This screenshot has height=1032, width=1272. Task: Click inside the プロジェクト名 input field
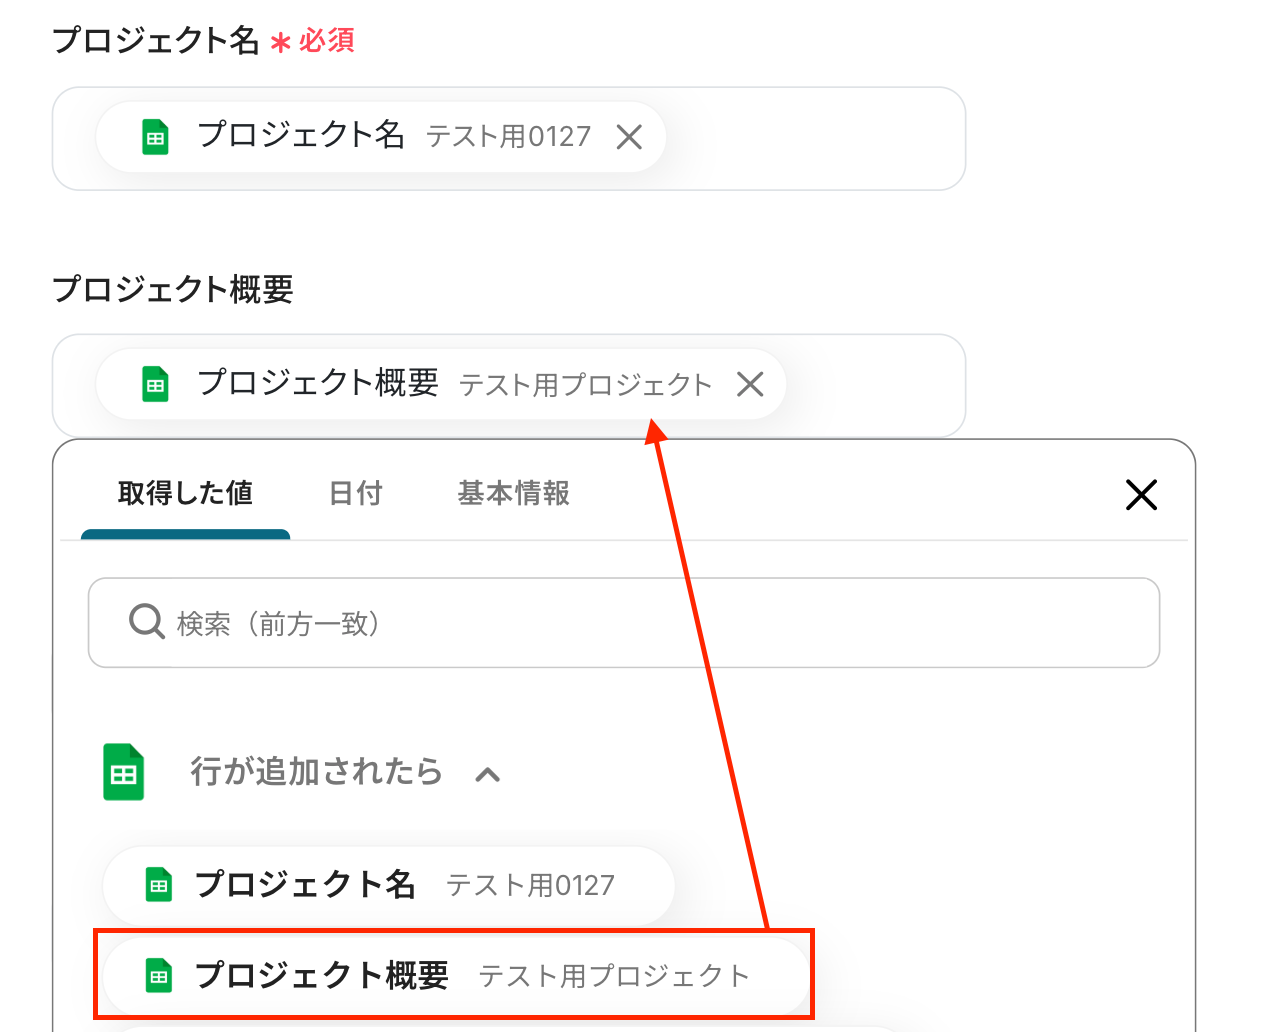coord(814,138)
